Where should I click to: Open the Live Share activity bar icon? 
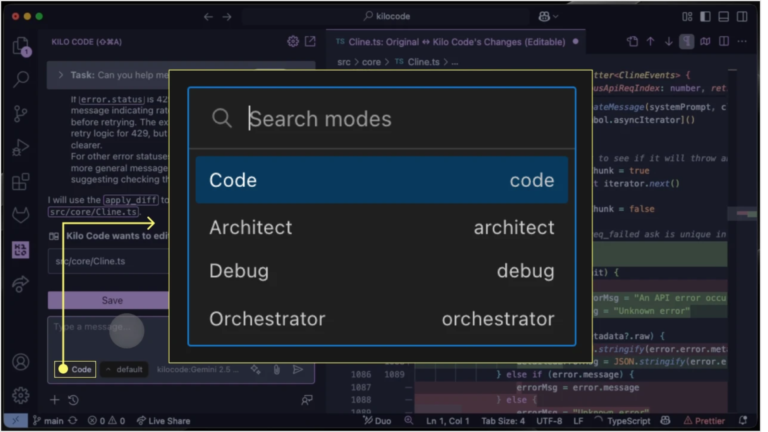(x=21, y=284)
